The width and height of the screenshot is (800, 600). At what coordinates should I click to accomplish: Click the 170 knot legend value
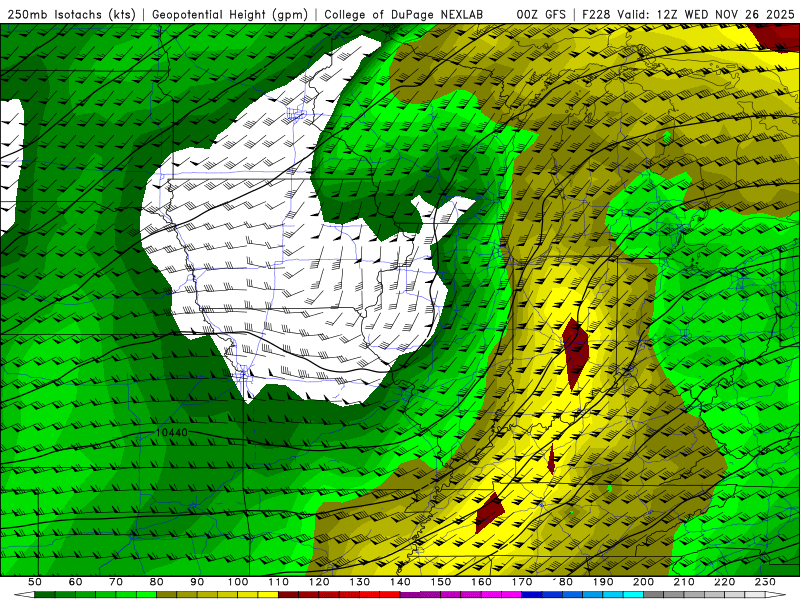[521, 582]
